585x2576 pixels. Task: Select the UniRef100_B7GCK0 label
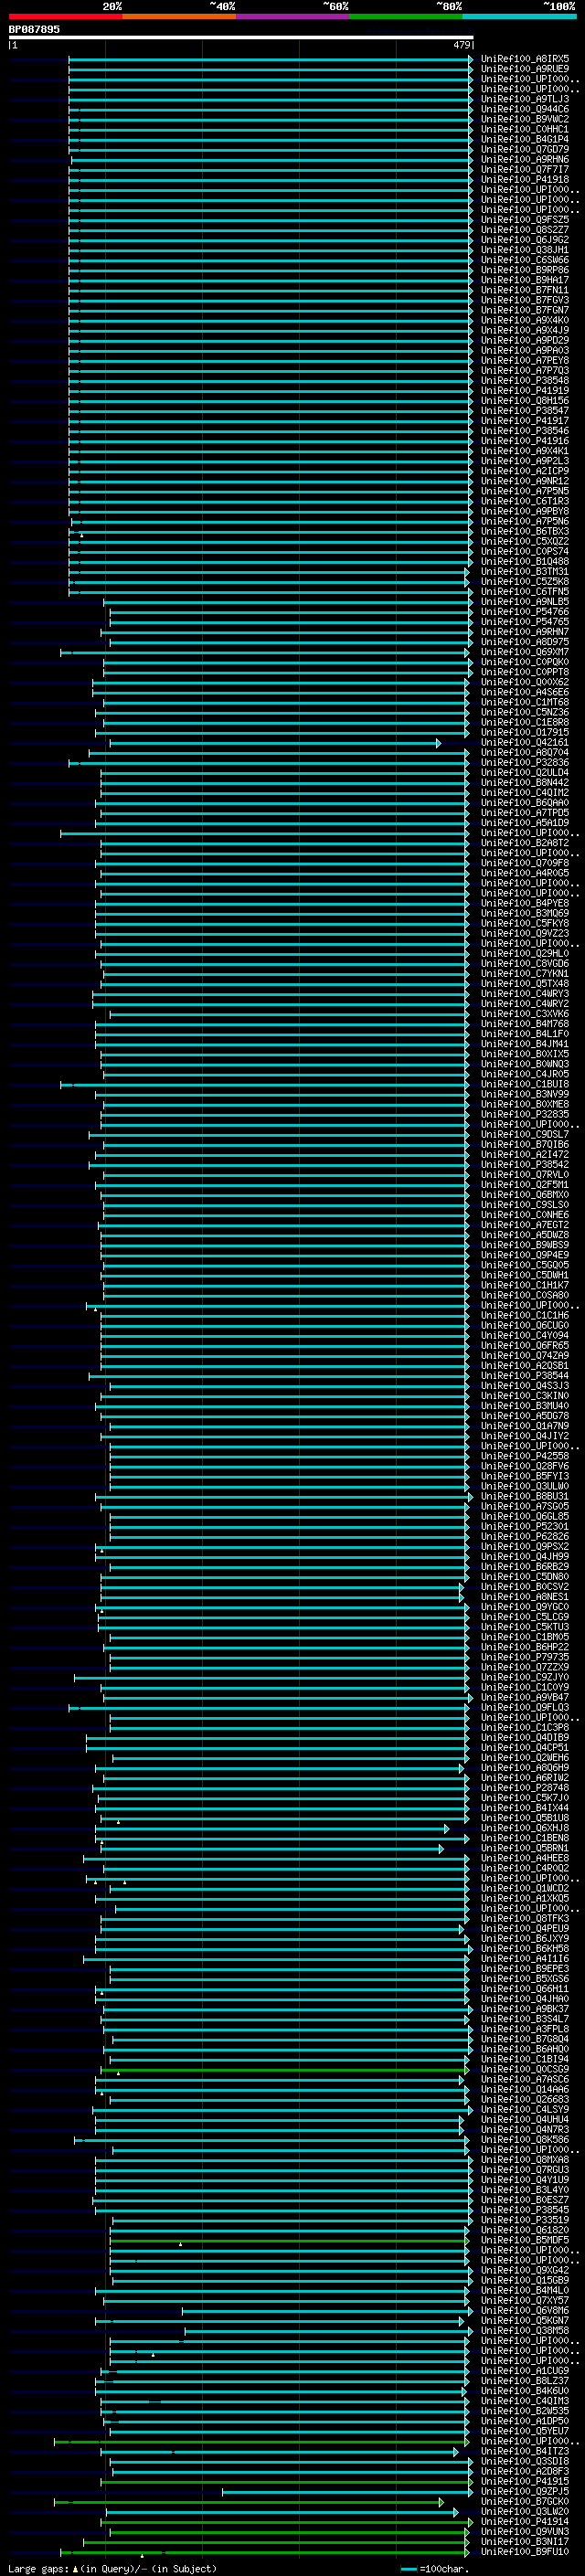coord(524,2501)
